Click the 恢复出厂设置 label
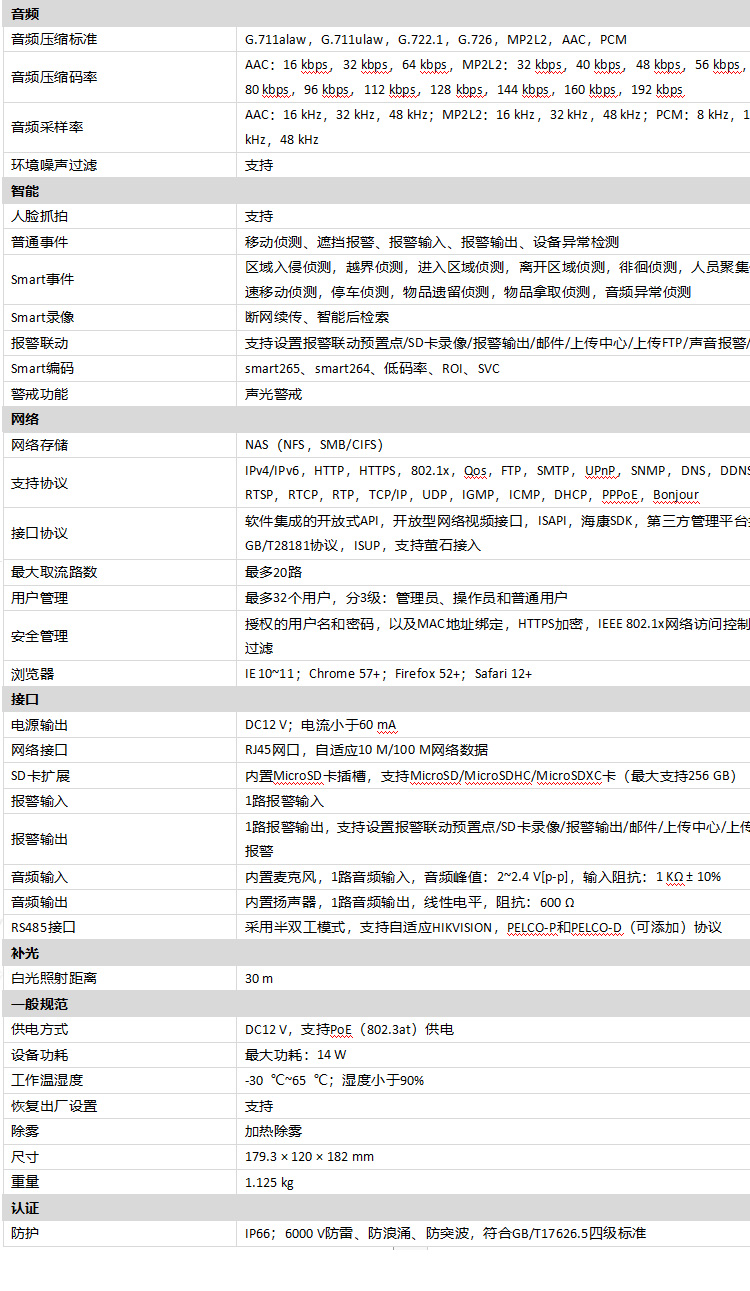Image resolution: width=750 pixels, height=1291 pixels. pyautogui.click(x=54, y=1106)
